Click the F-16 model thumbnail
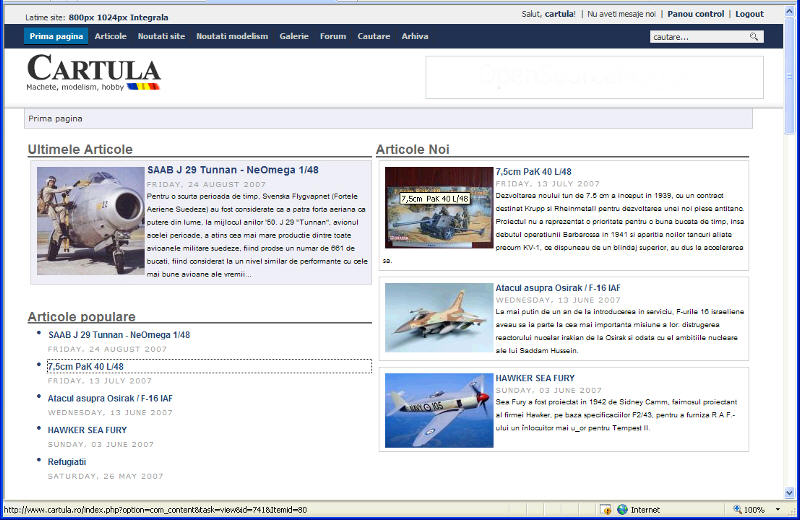The height and width of the screenshot is (520, 800). click(439, 317)
